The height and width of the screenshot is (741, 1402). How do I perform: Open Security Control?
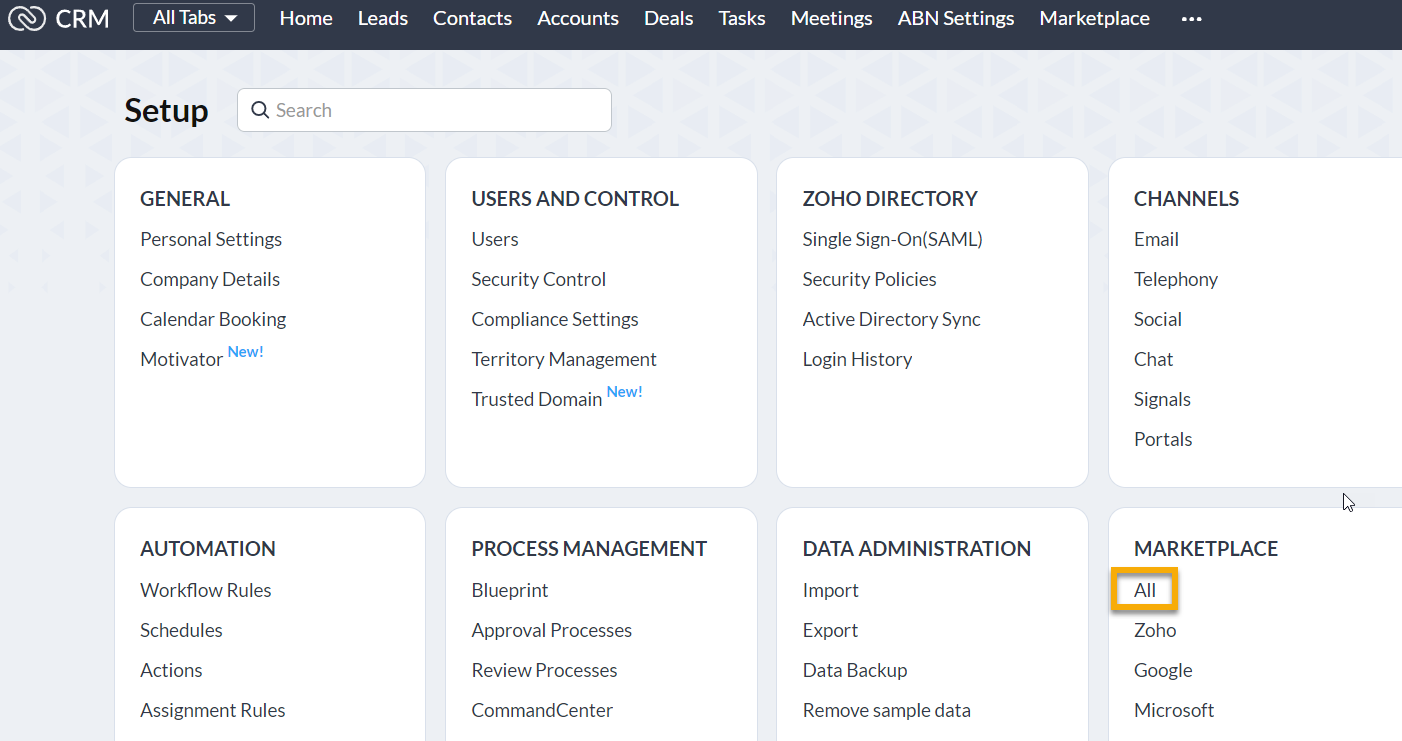(539, 279)
